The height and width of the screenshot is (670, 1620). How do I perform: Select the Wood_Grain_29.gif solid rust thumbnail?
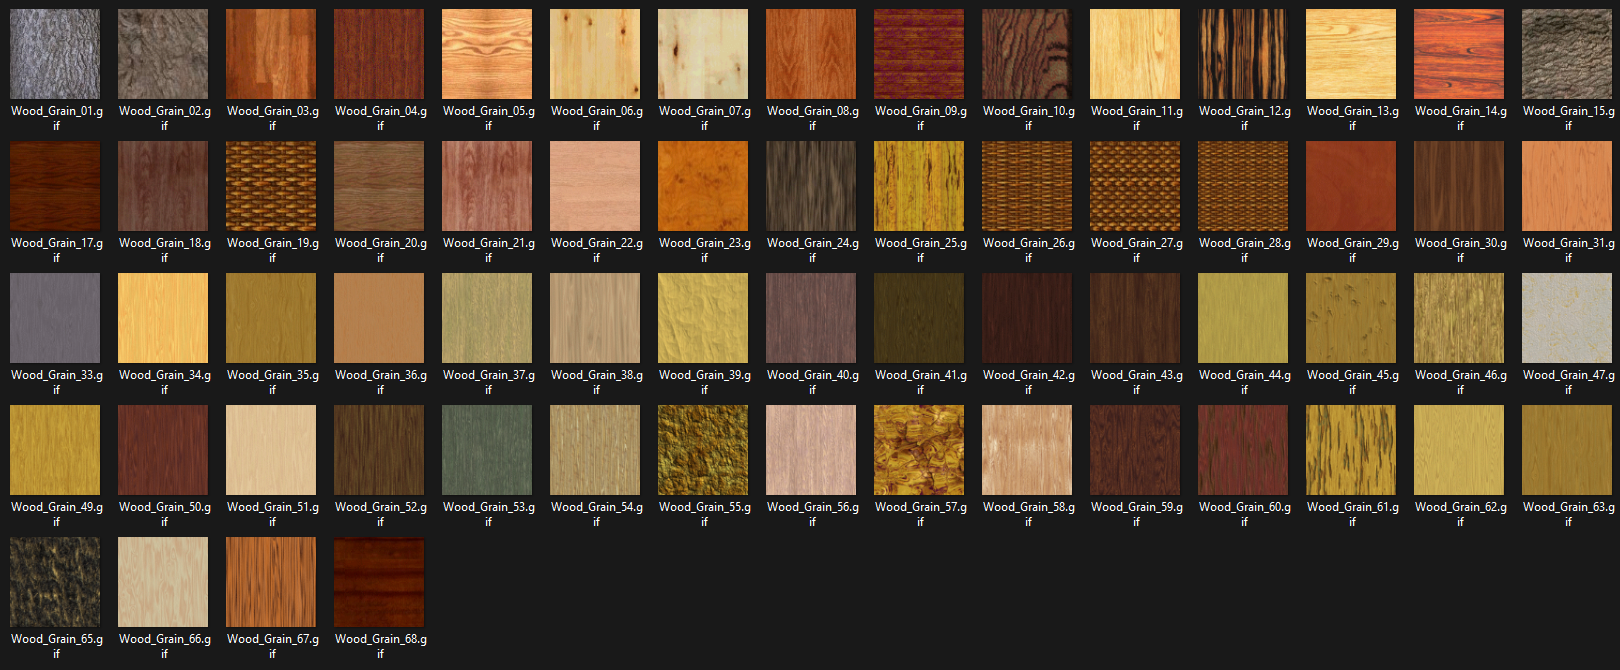(x=1351, y=186)
